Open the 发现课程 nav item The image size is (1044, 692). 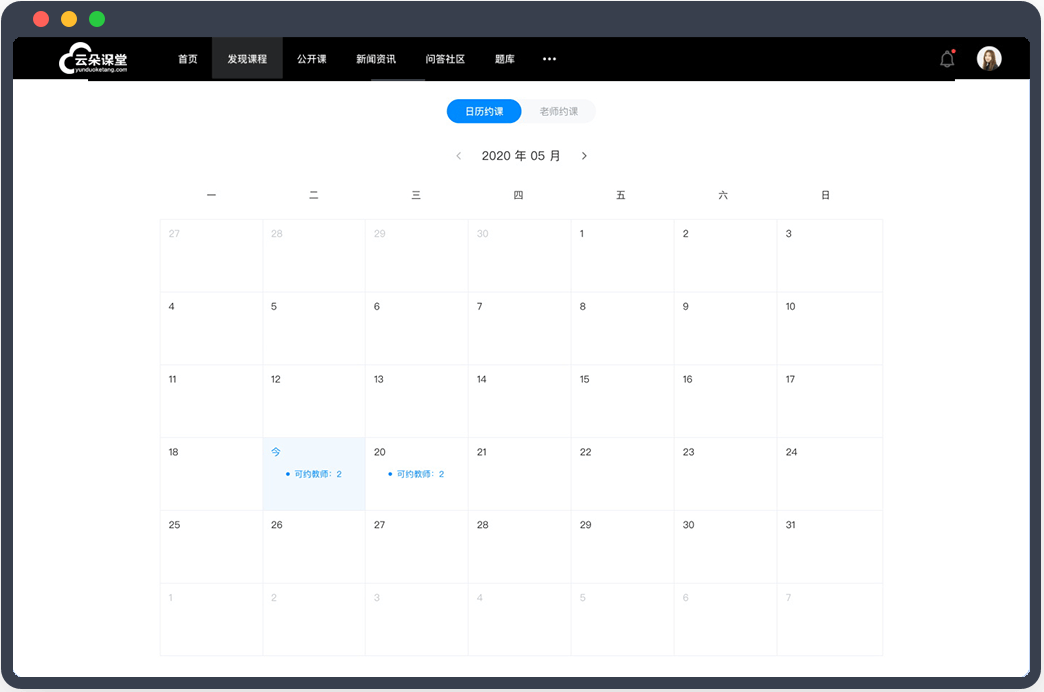247,59
